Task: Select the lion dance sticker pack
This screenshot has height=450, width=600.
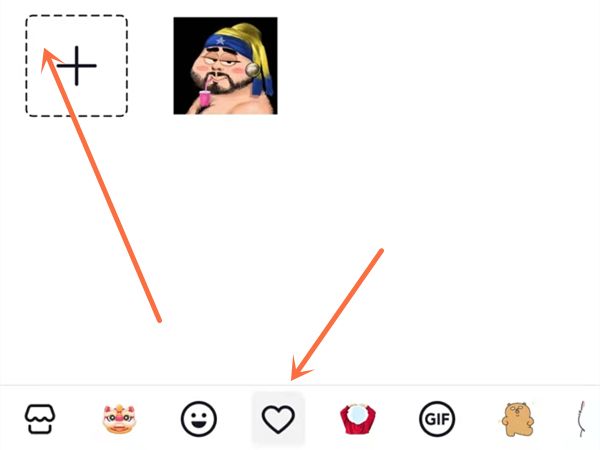Action: (119, 419)
